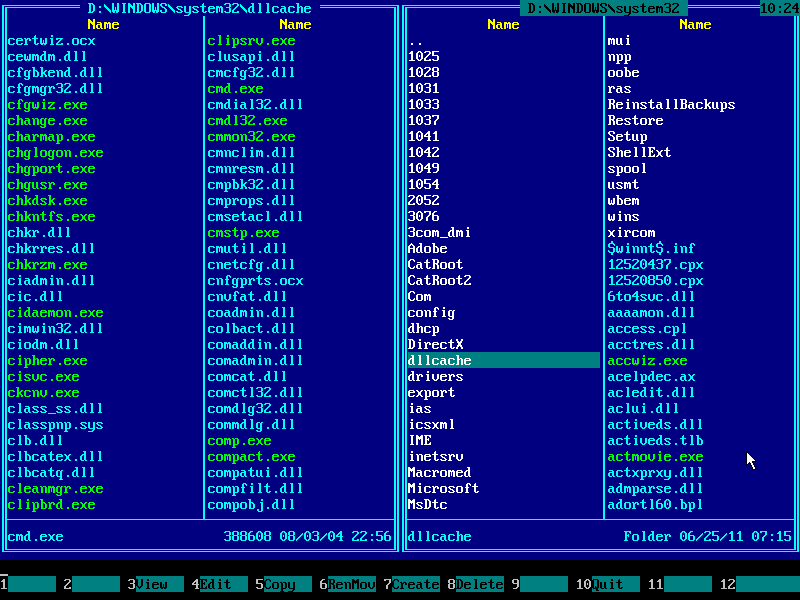Screen dimensions: 800x600
Task: Select the charmap.exe file
Action: click(x=52, y=137)
